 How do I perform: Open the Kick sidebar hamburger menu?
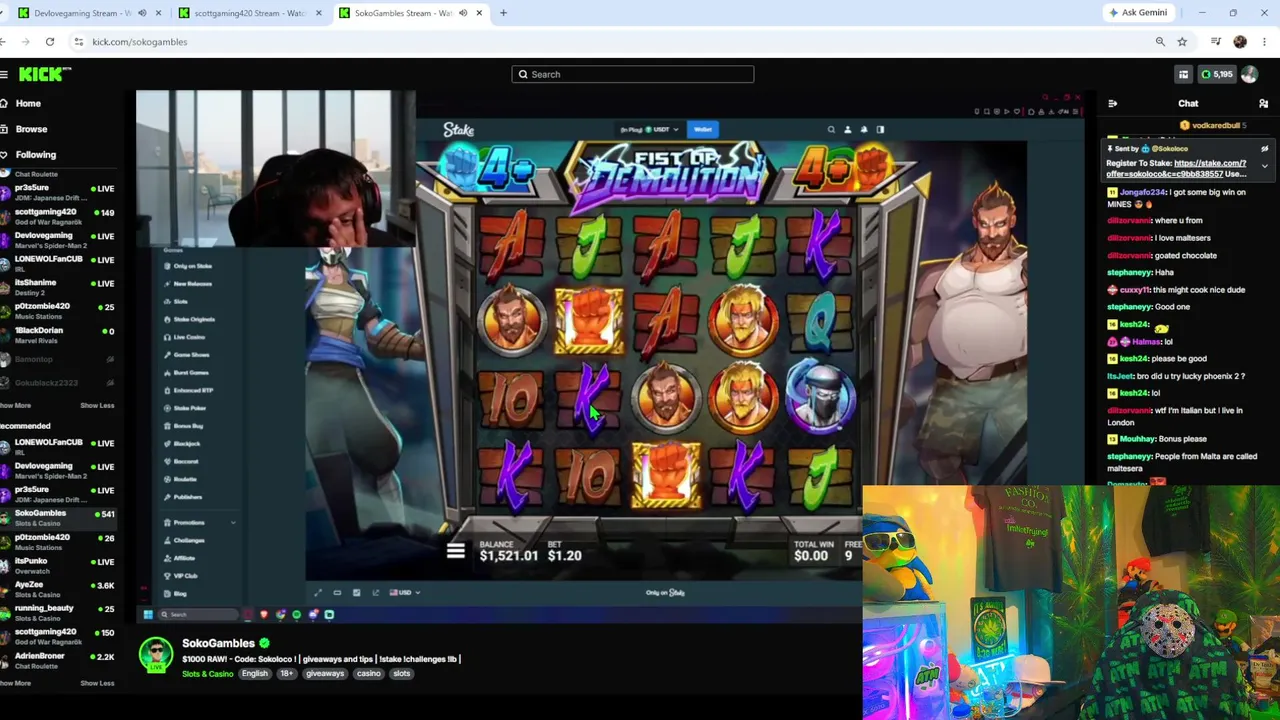click(4, 74)
